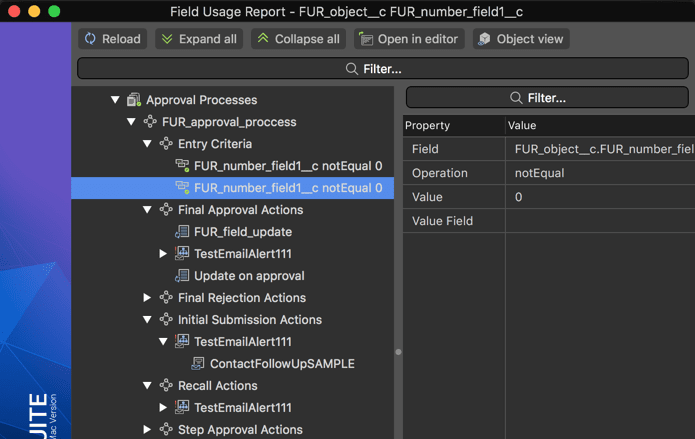Click the Approval Processes folder icon
695x439 pixels.
134,100
